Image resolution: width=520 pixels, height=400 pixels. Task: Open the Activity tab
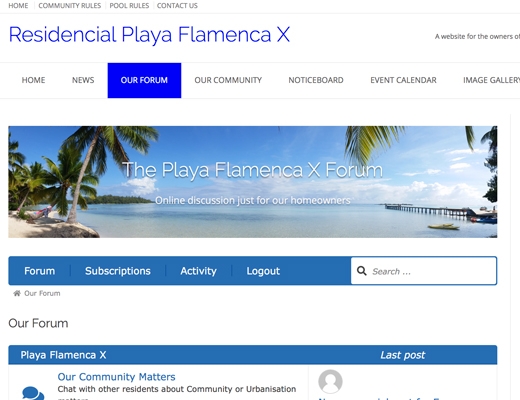coord(198,271)
